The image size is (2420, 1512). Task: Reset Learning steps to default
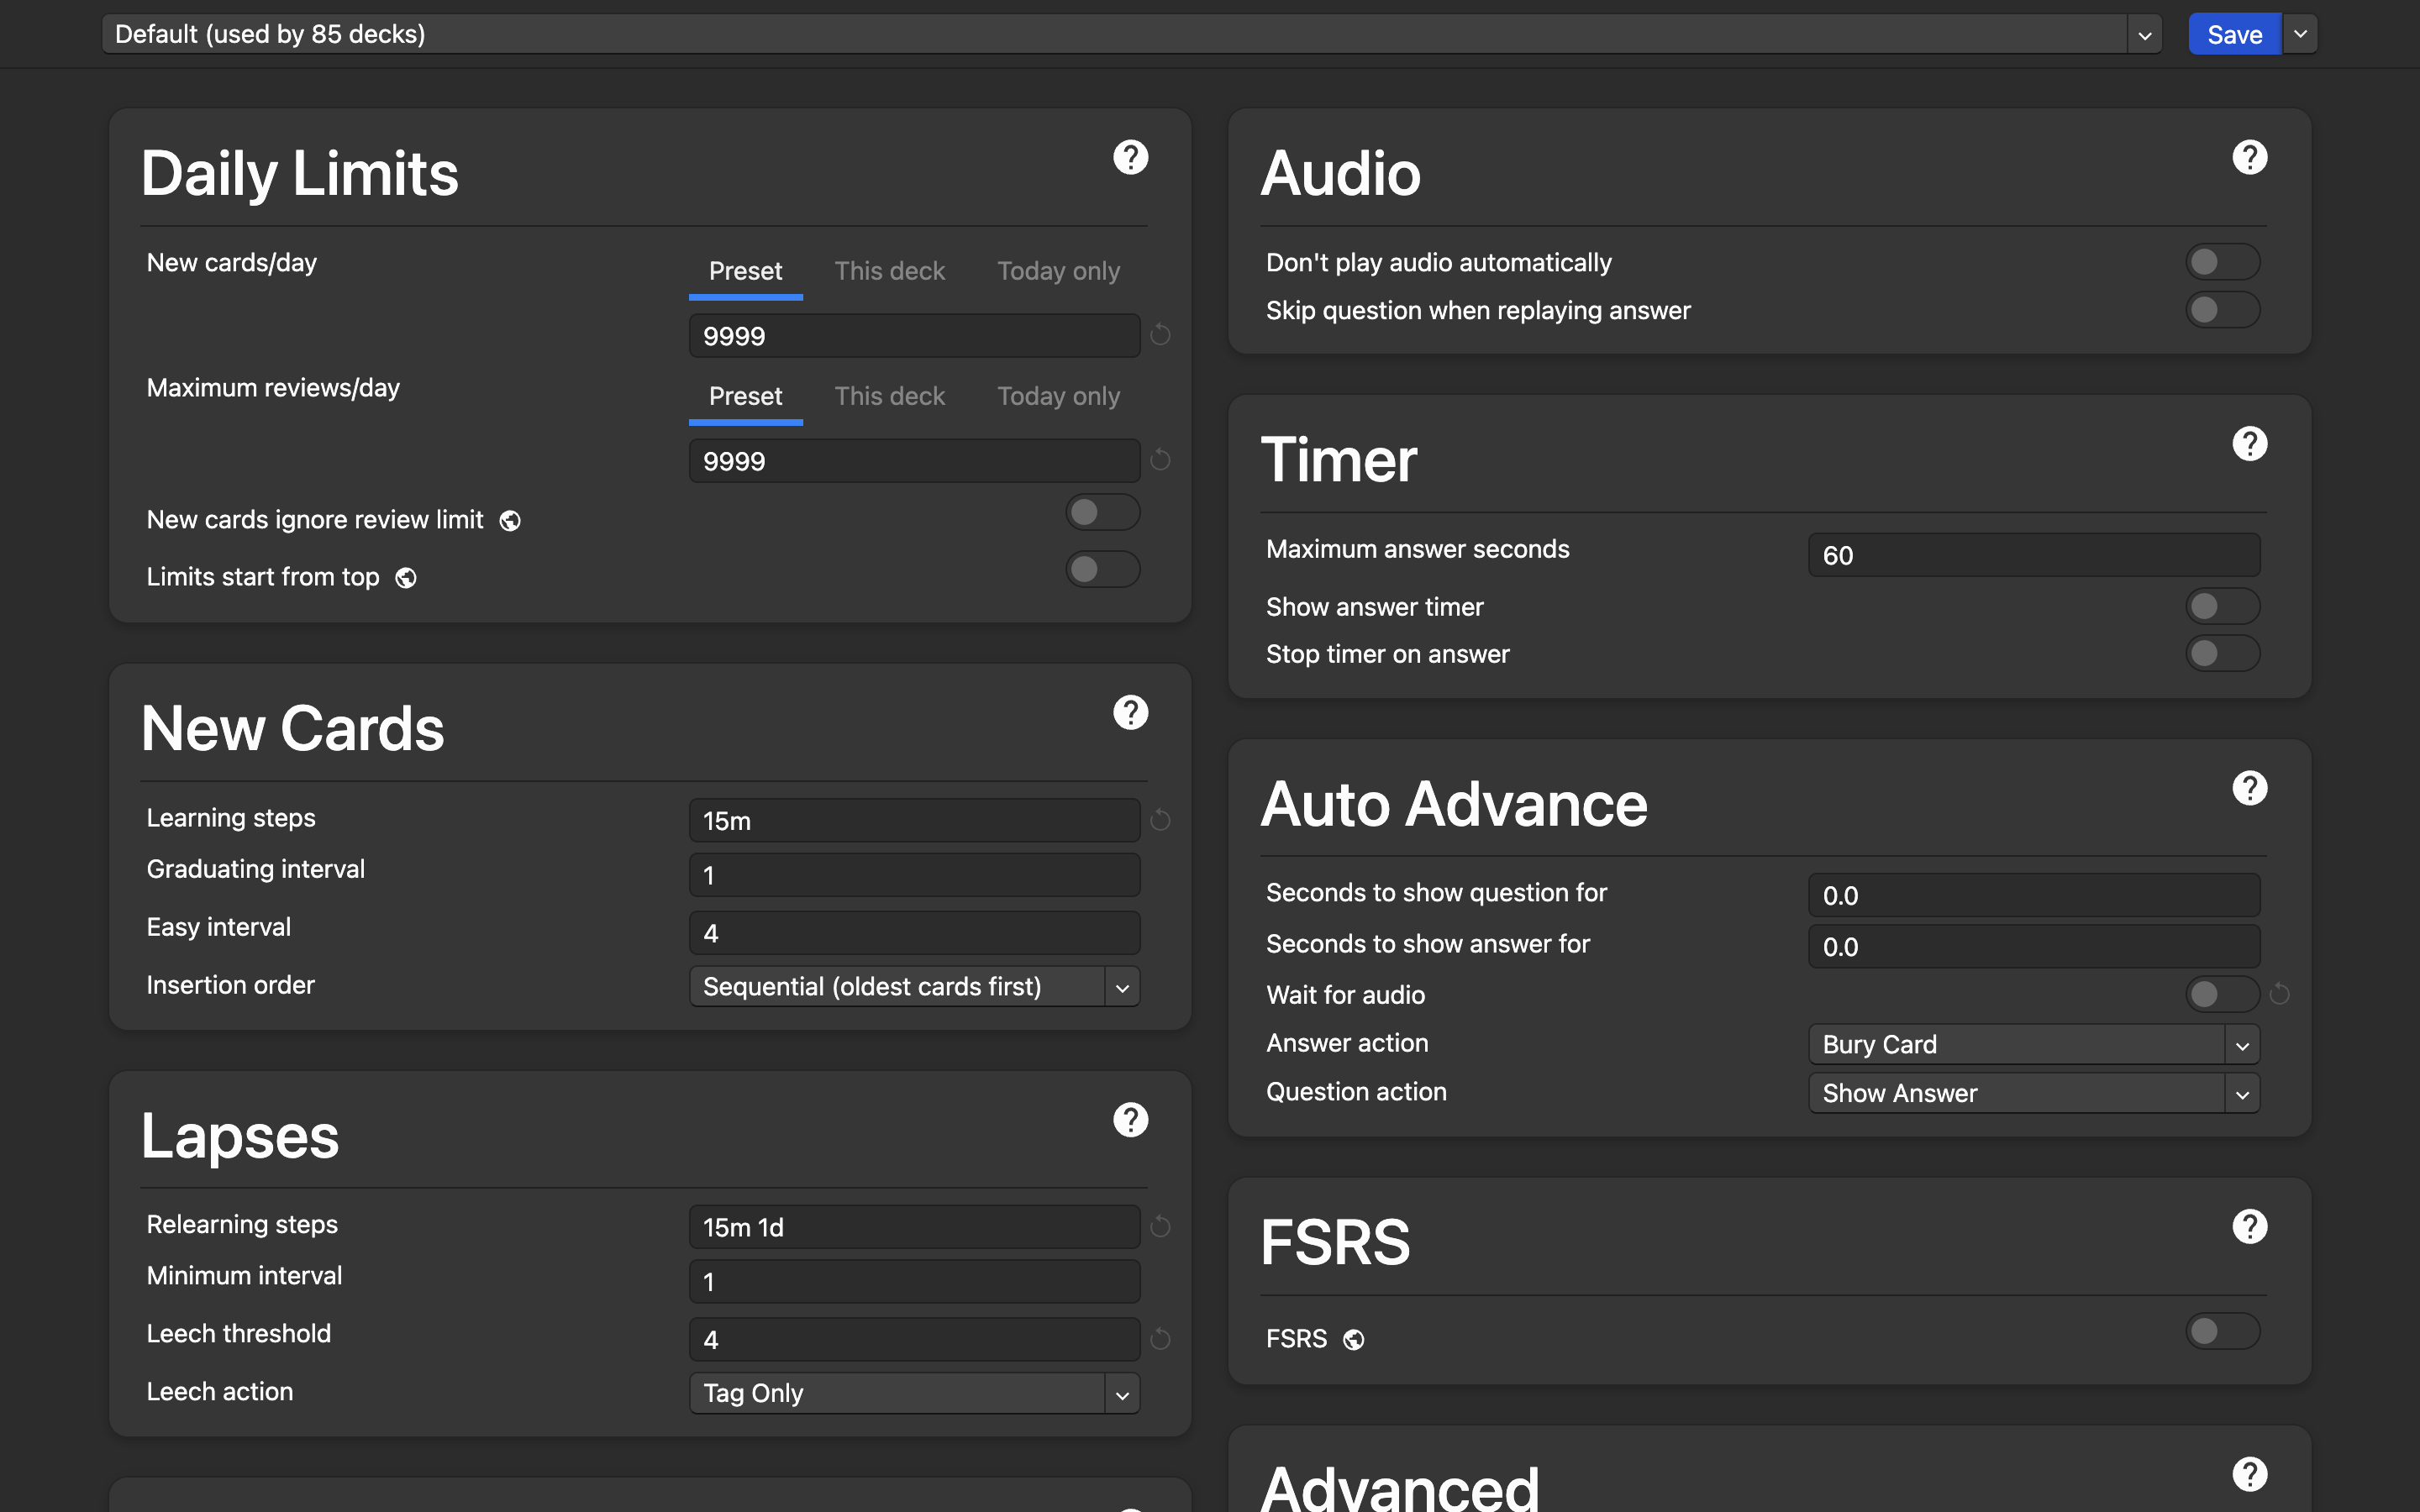(1160, 820)
